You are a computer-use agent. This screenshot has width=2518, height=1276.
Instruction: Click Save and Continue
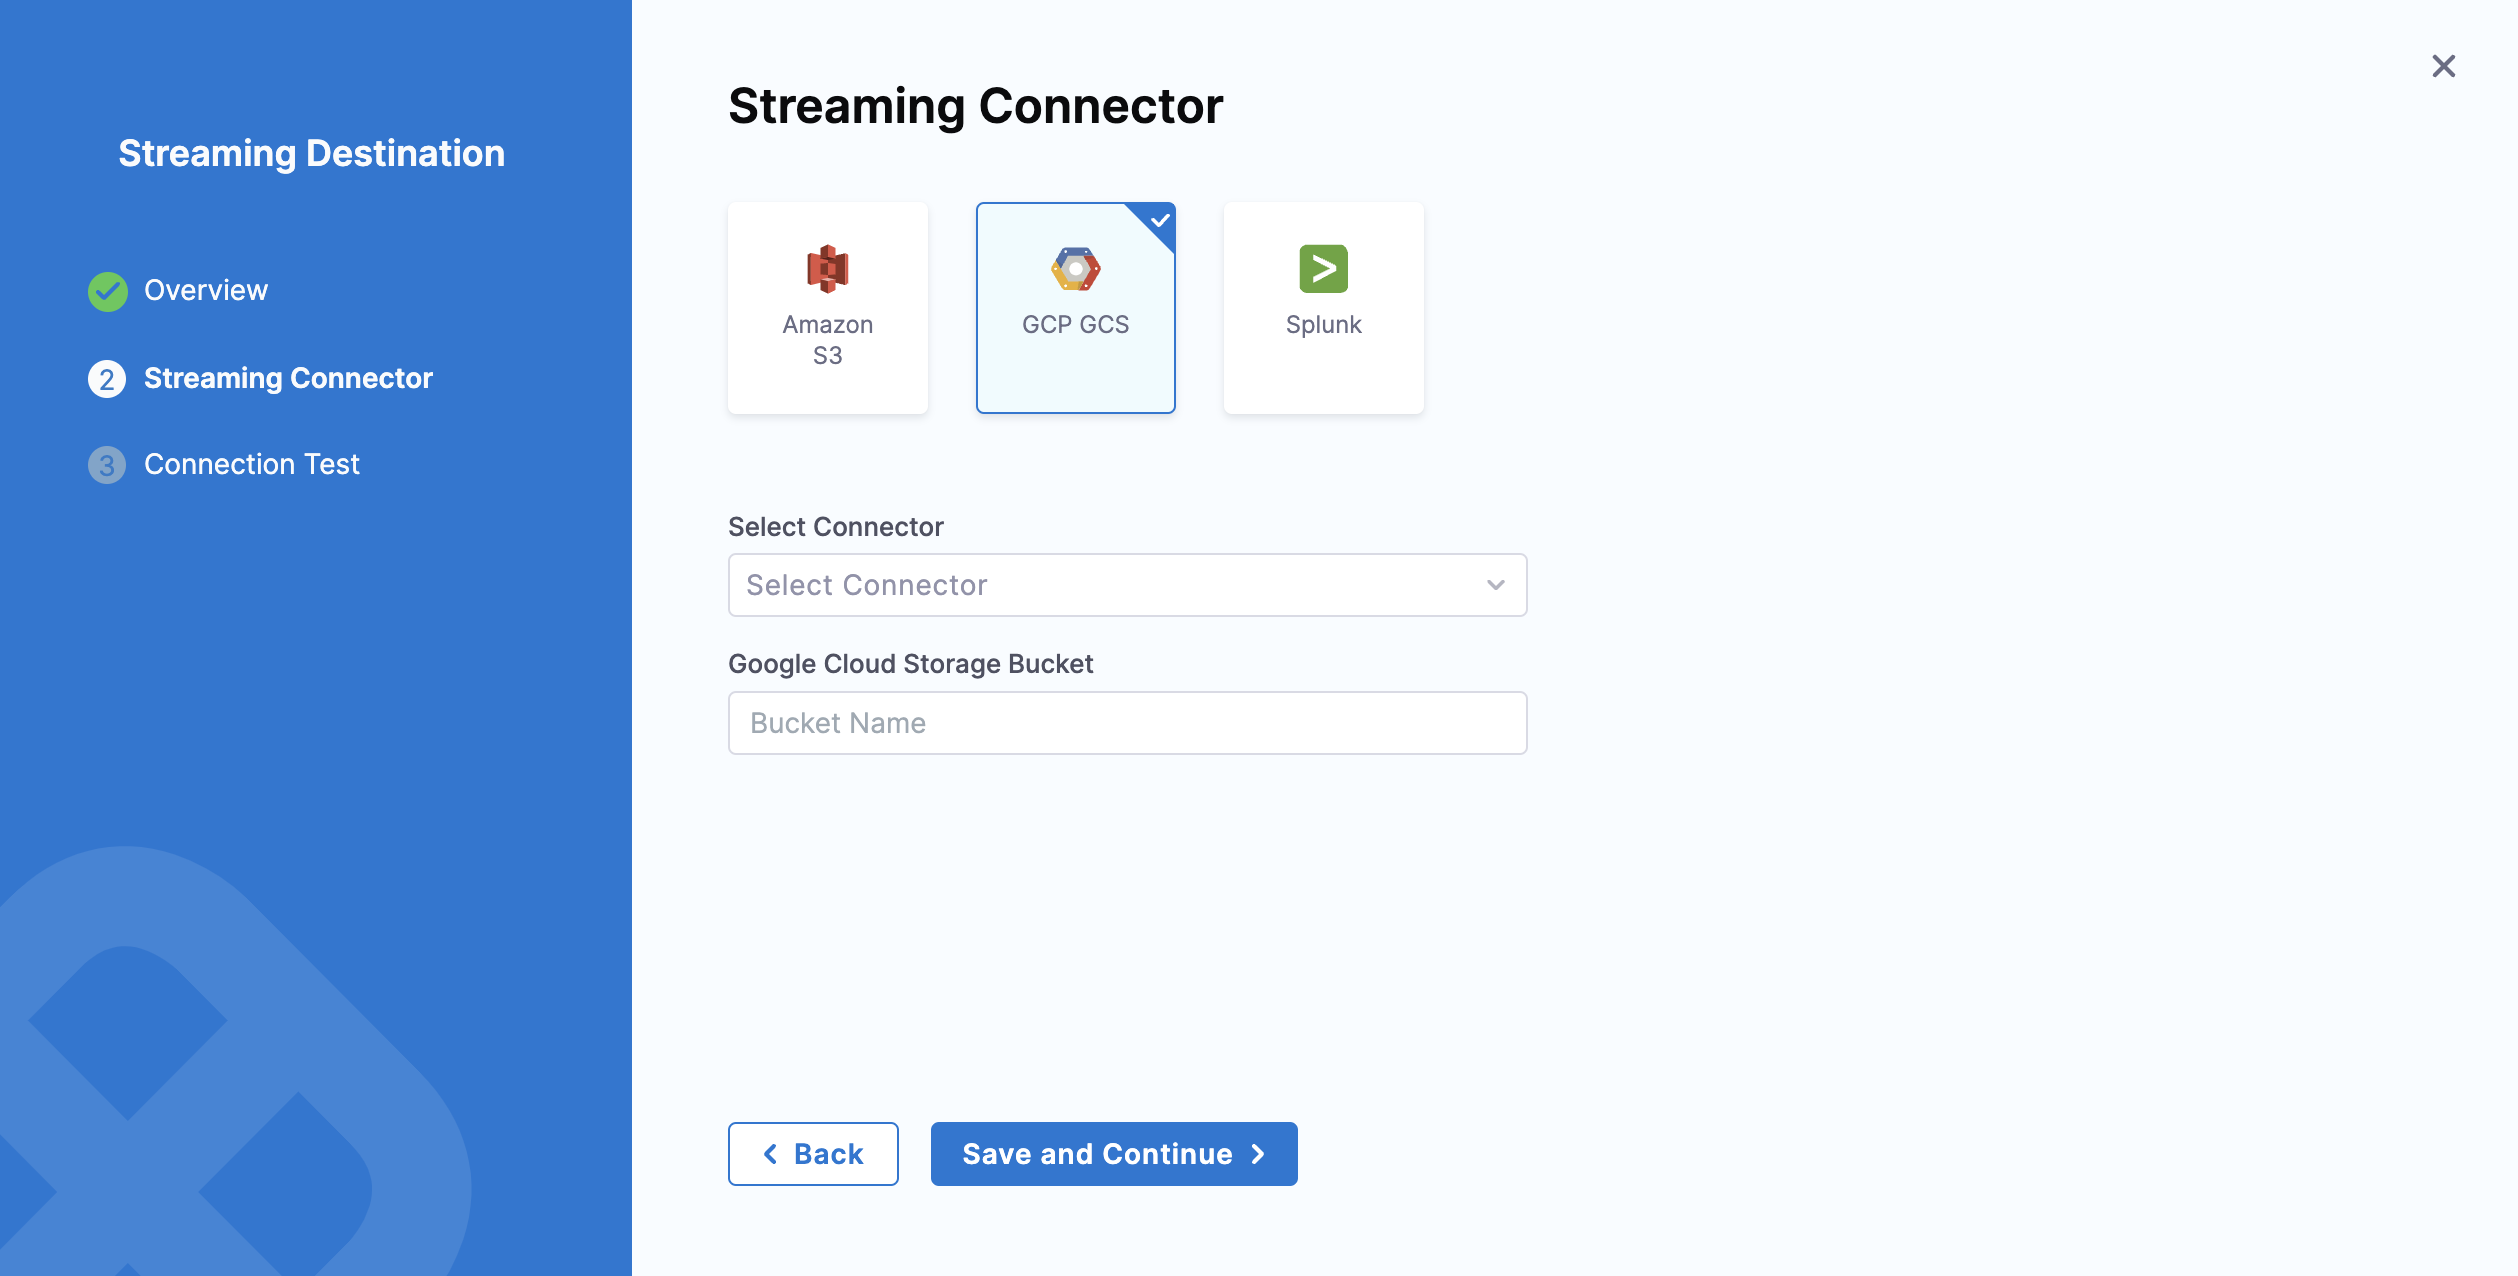[x=1113, y=1154]
